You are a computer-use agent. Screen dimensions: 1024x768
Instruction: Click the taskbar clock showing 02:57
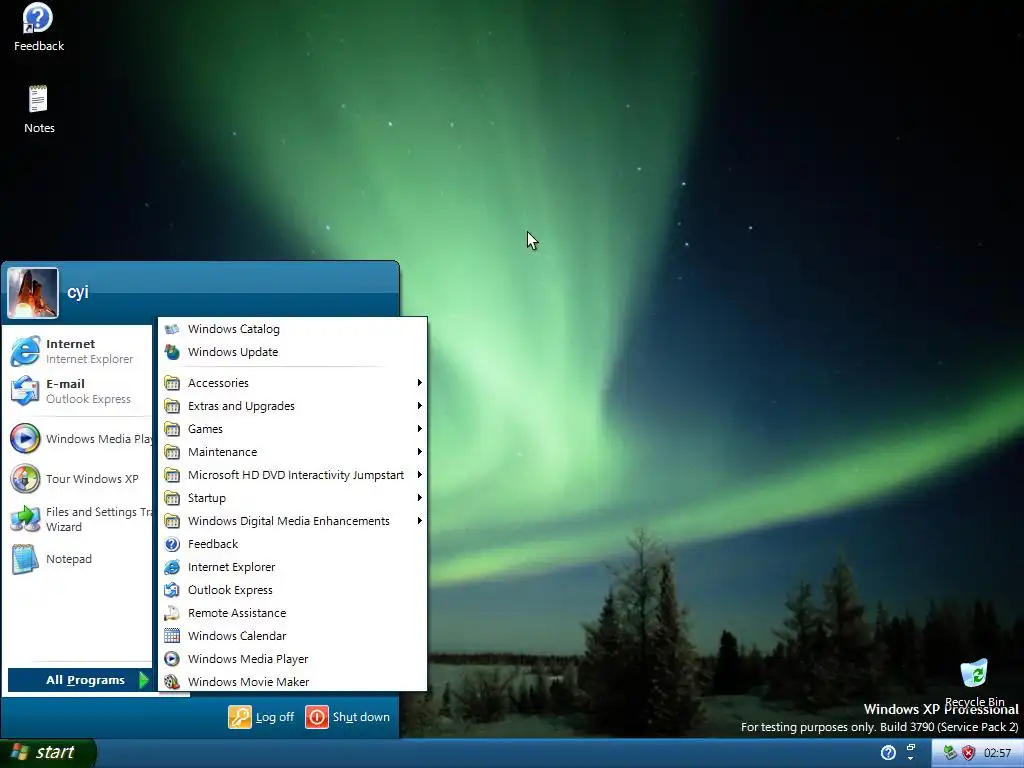pyautogui.click(x=998, y=753)
